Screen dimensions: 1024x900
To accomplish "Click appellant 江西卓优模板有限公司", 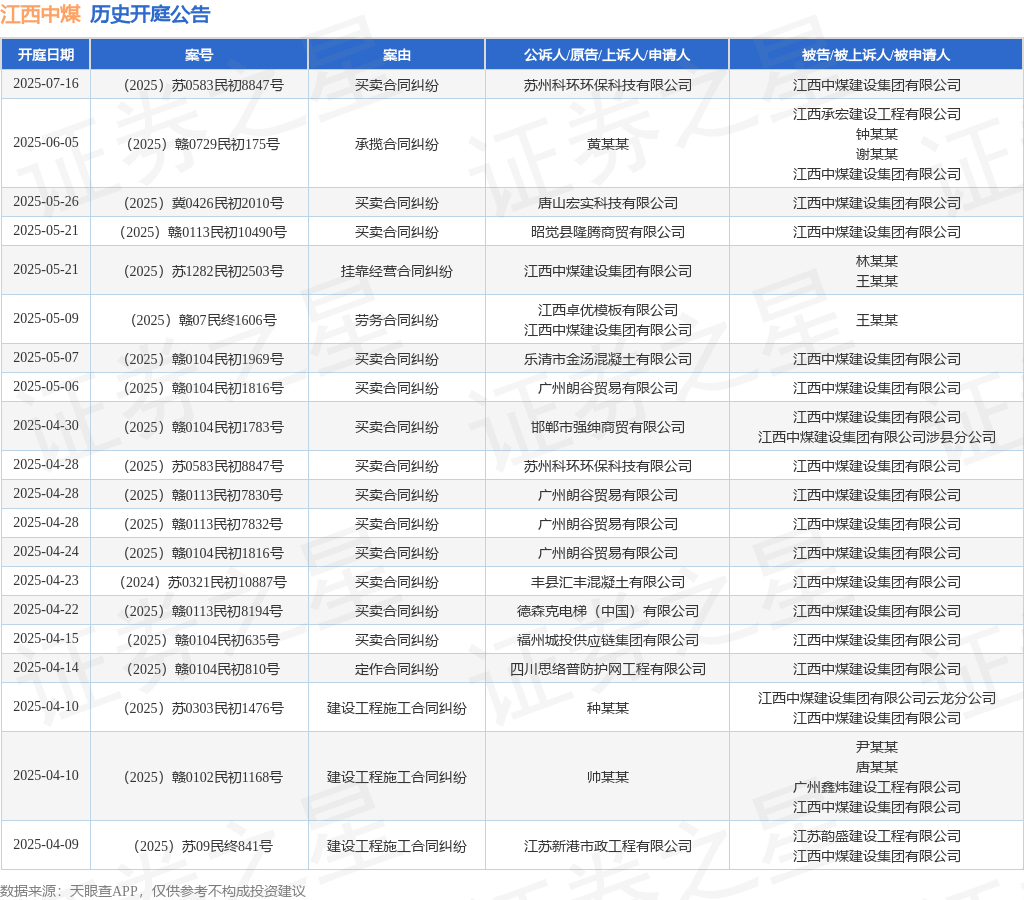I will (x=607, y=310).
